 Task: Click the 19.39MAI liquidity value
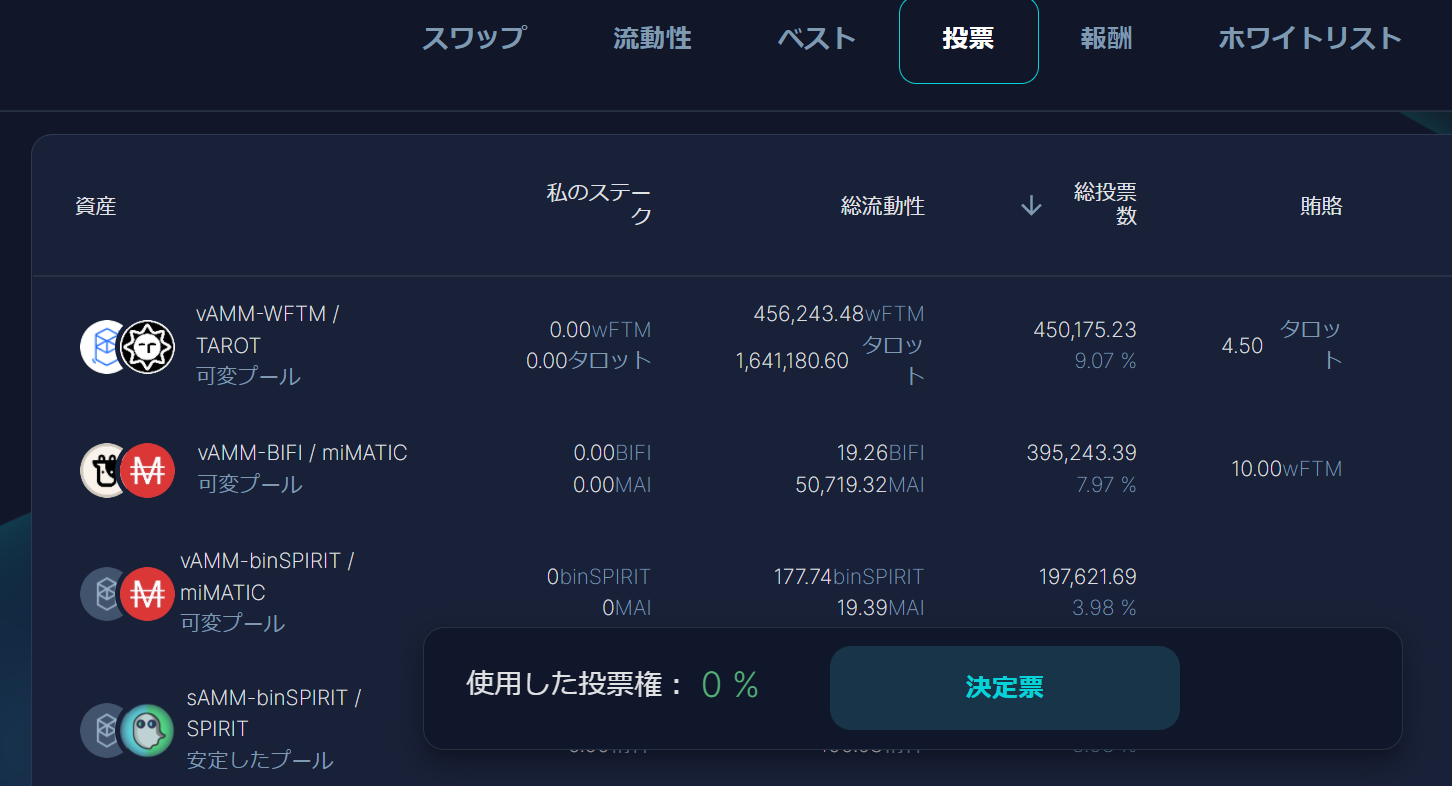point(881,608)
